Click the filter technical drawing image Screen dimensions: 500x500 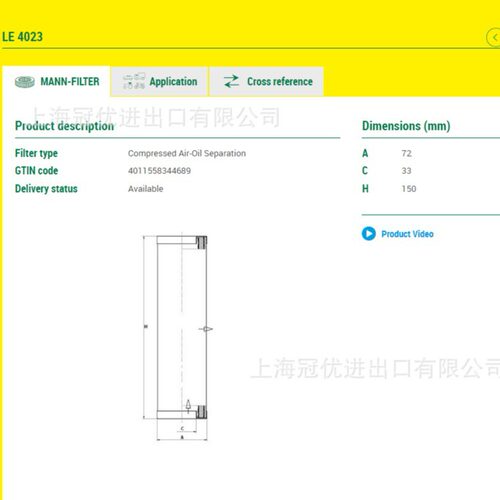(178, 337)
